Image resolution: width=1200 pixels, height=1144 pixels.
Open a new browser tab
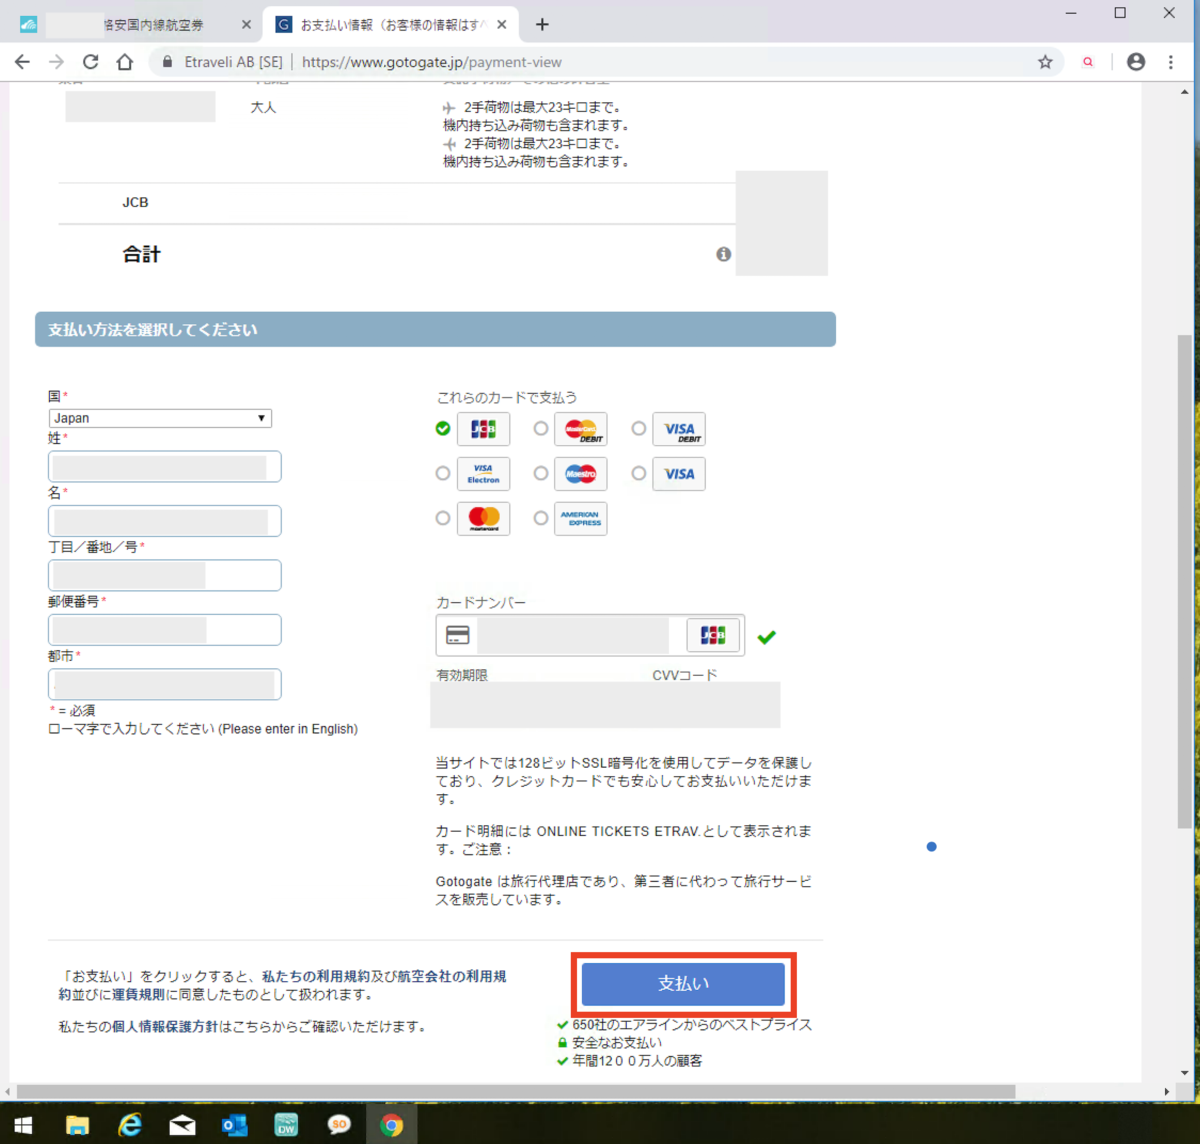tap(542, 24)
